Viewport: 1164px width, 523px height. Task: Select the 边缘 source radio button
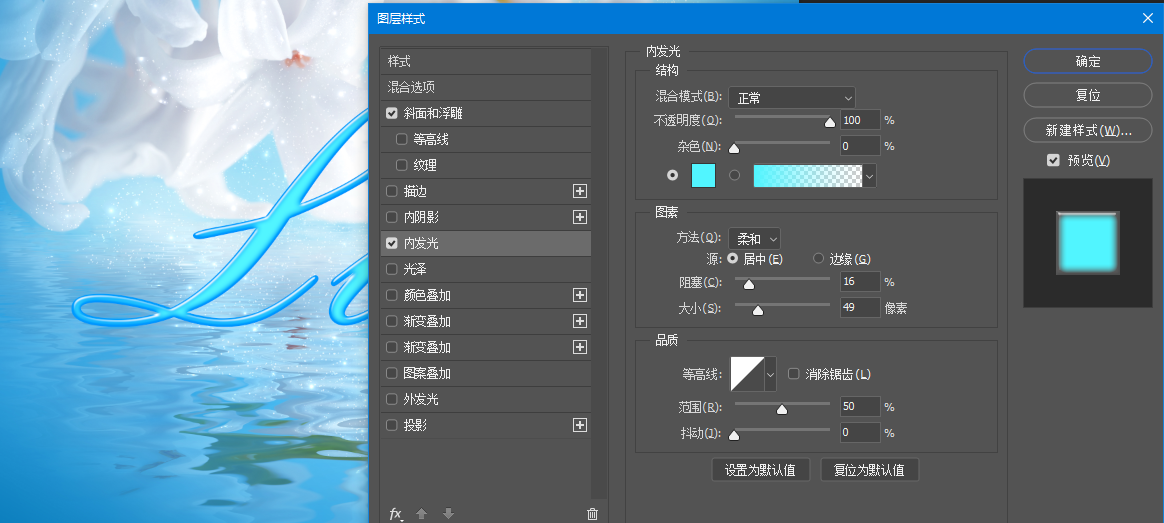(x=819, y=259)
